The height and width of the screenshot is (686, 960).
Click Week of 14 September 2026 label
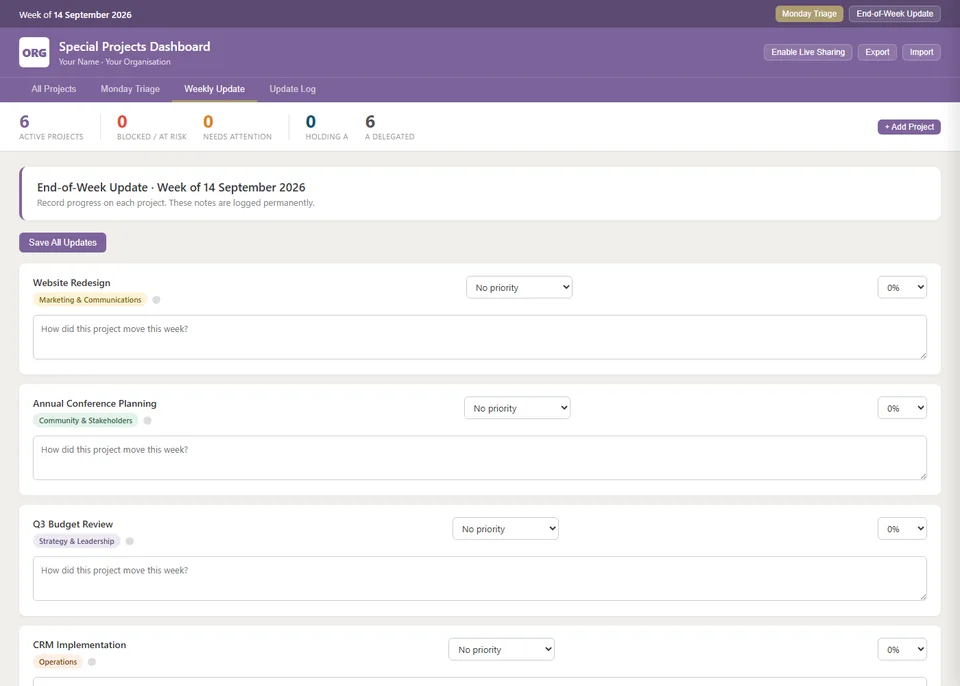click(x=75, y=15)
